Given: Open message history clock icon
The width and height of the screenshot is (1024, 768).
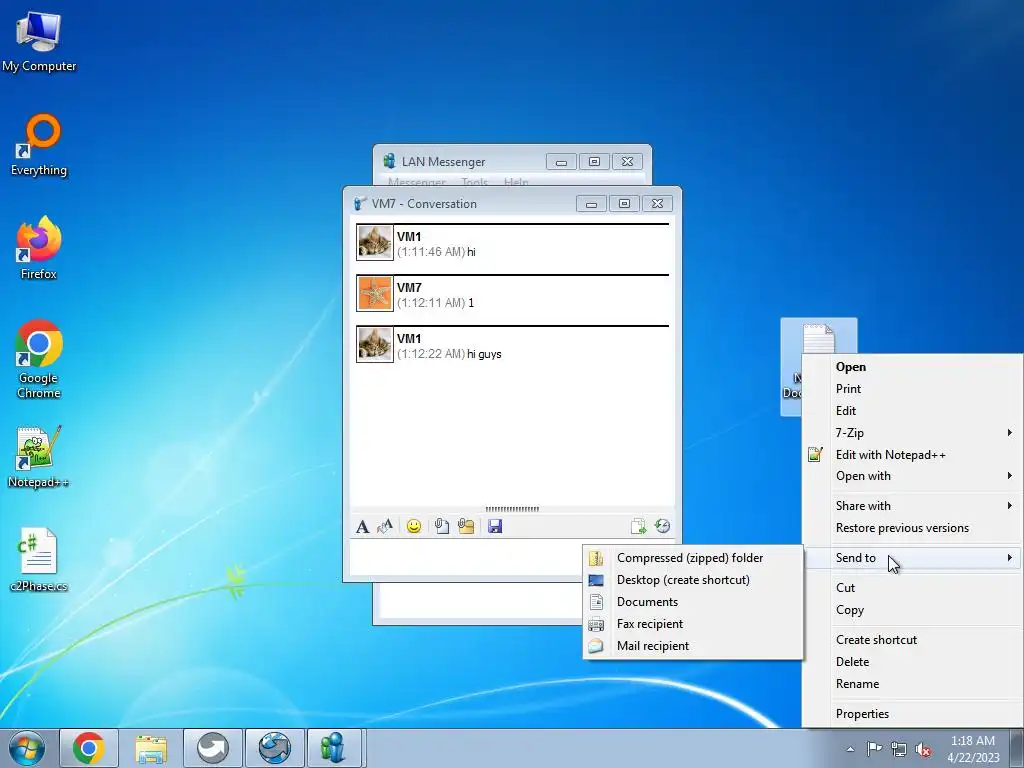Looking at the screenshot, I should tap(662, 526).
